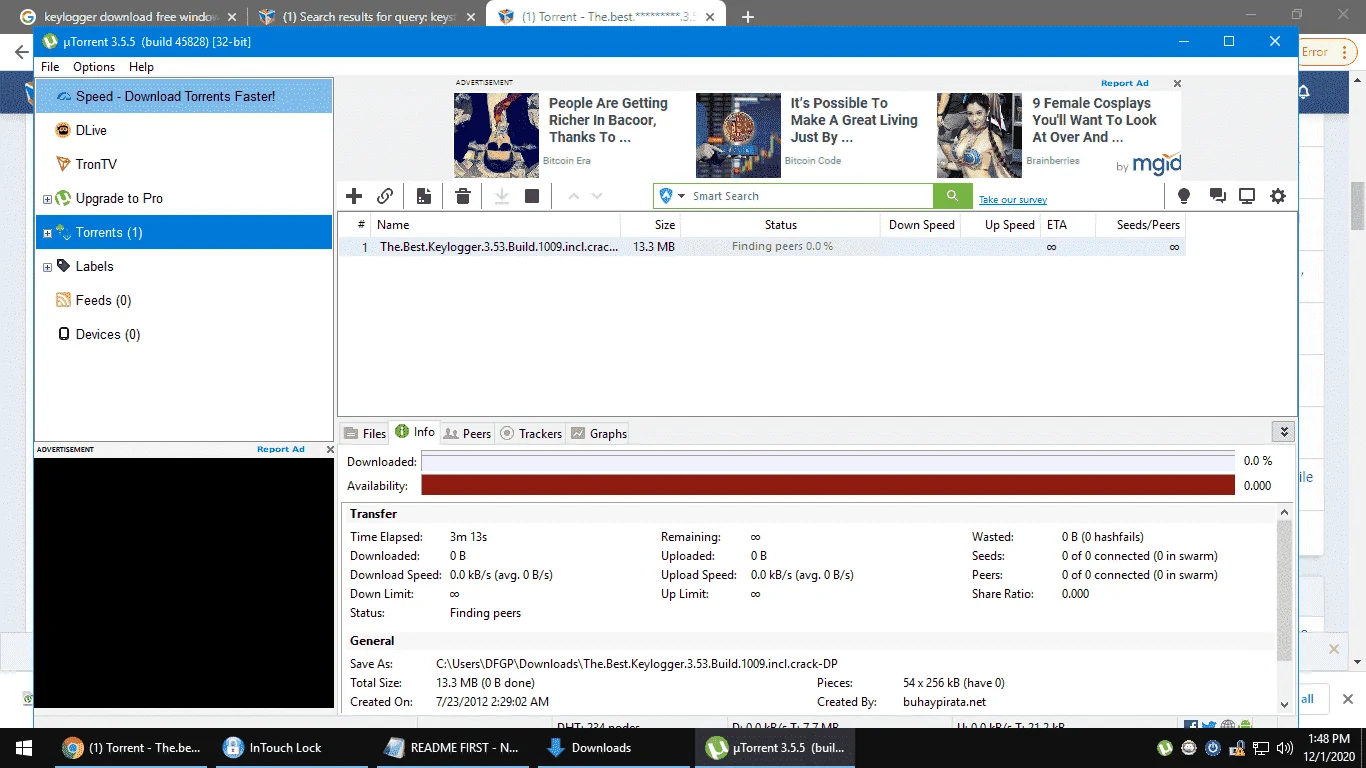Click the chat bubbles icon in toolbar

pos(1217,196)
